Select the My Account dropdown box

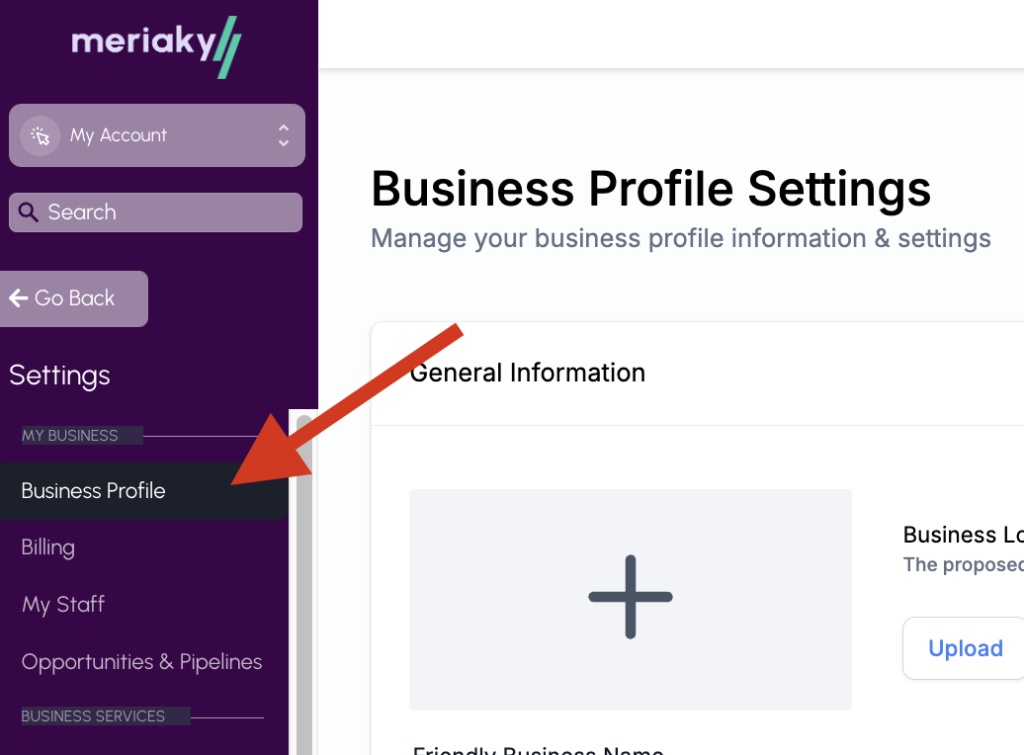pos(157,135)
